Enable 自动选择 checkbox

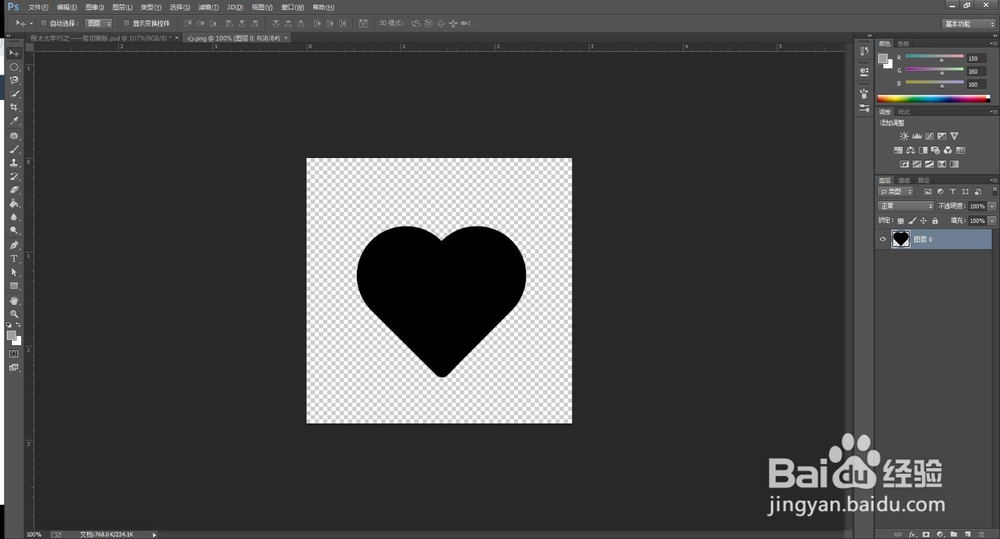pos(43,23)
